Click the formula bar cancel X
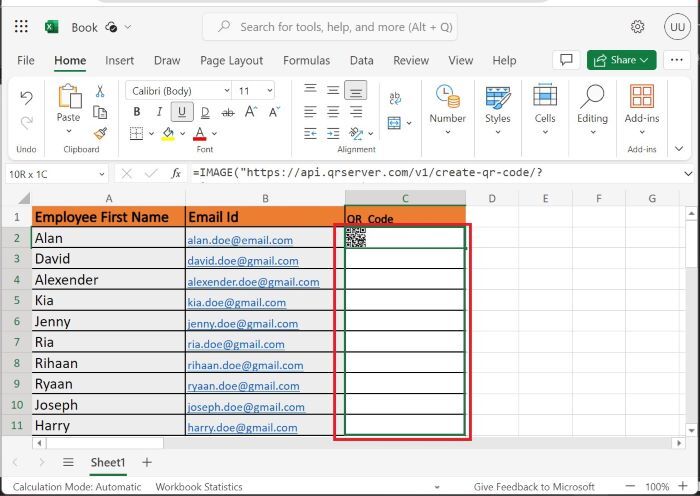Screen dimensions: 700x496 [126, 173]
